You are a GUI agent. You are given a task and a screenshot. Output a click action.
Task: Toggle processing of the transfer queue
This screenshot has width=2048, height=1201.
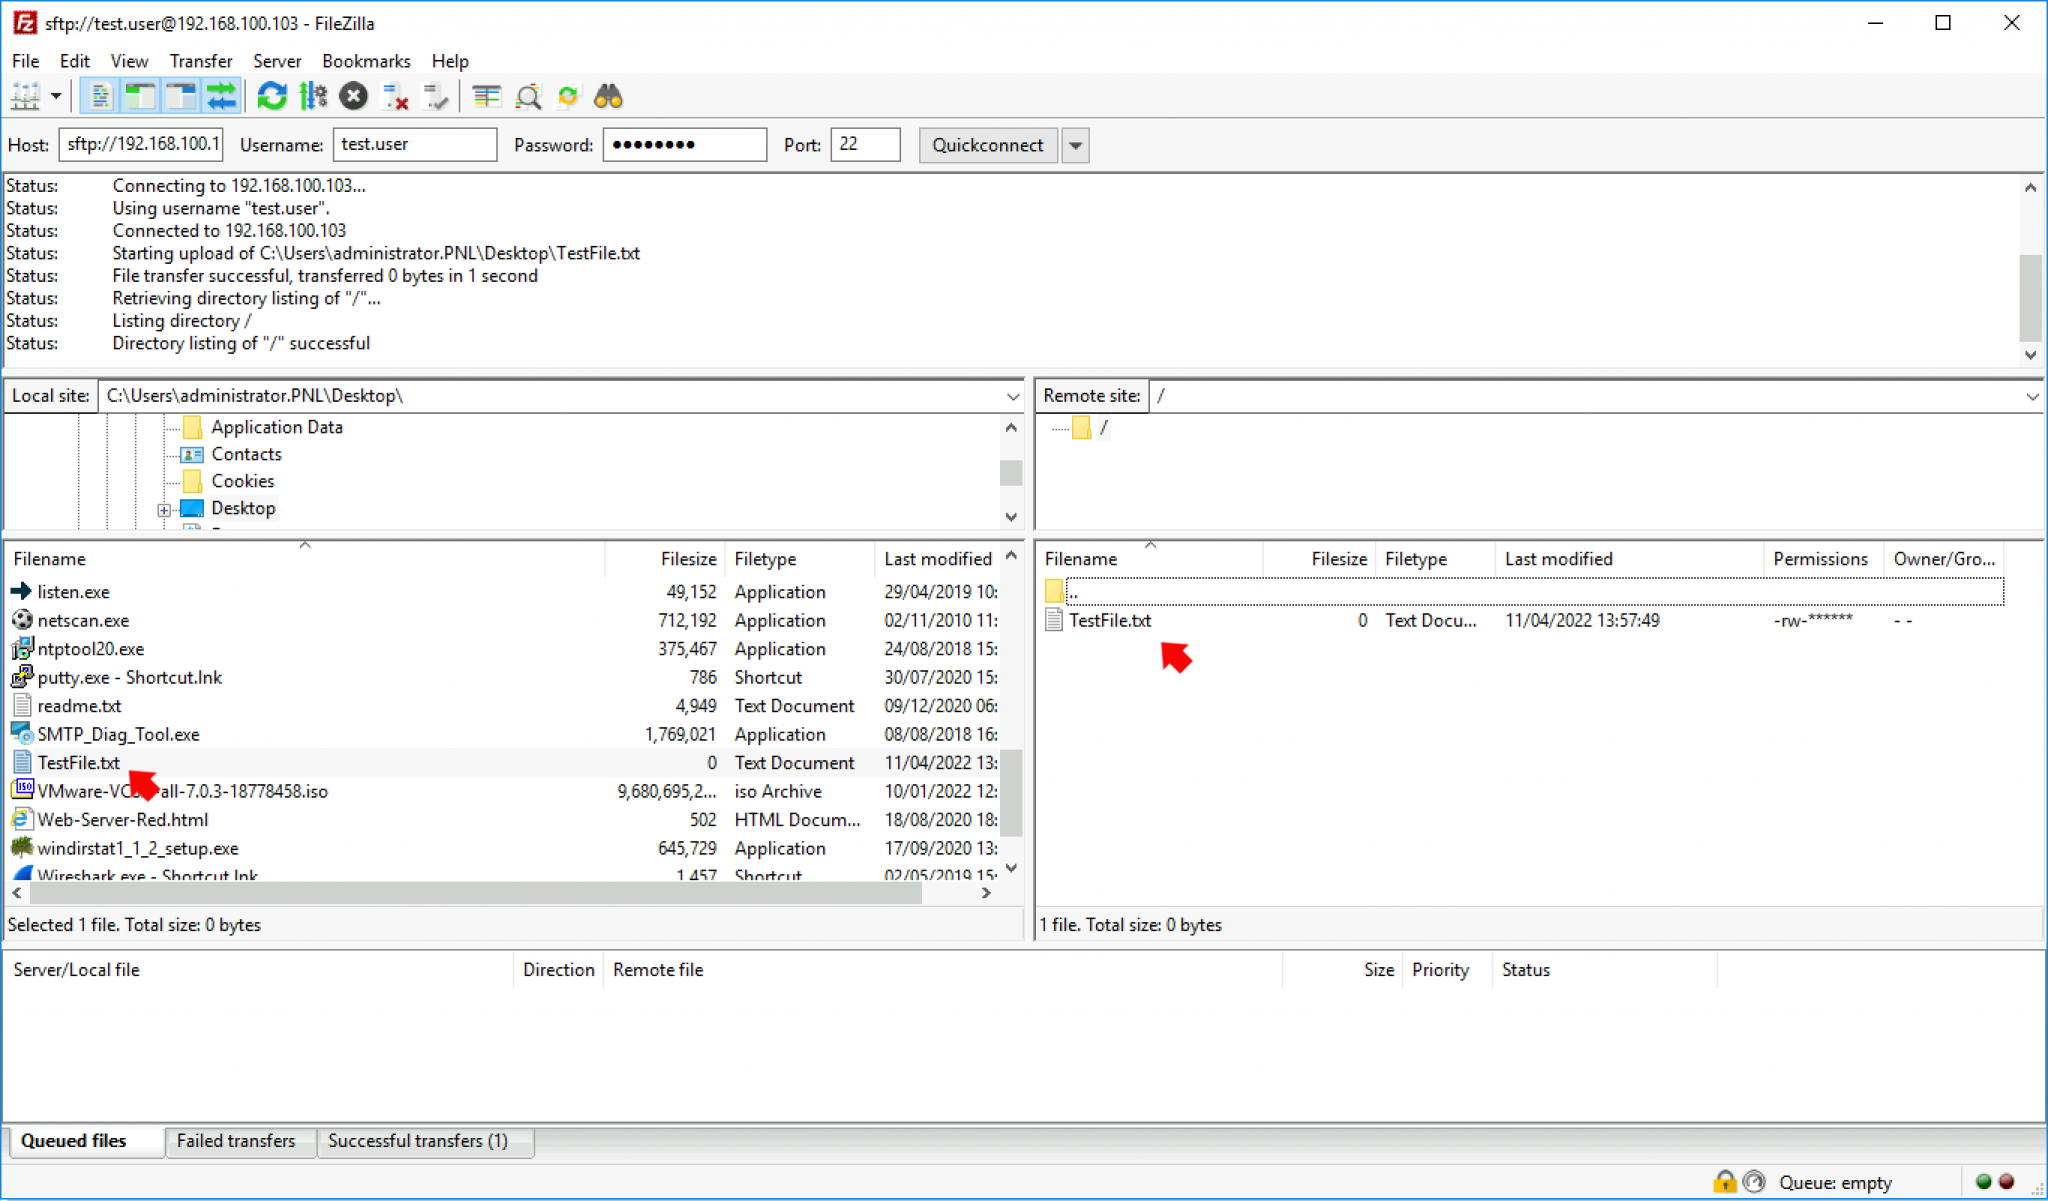(313, 97)
